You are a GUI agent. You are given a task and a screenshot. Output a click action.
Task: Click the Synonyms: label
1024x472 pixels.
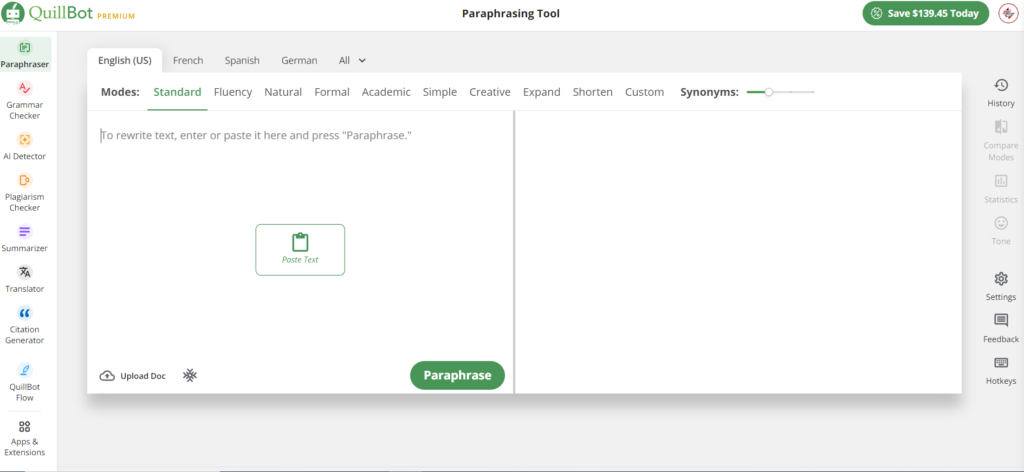pyautogui.click(x=709, y=92)
